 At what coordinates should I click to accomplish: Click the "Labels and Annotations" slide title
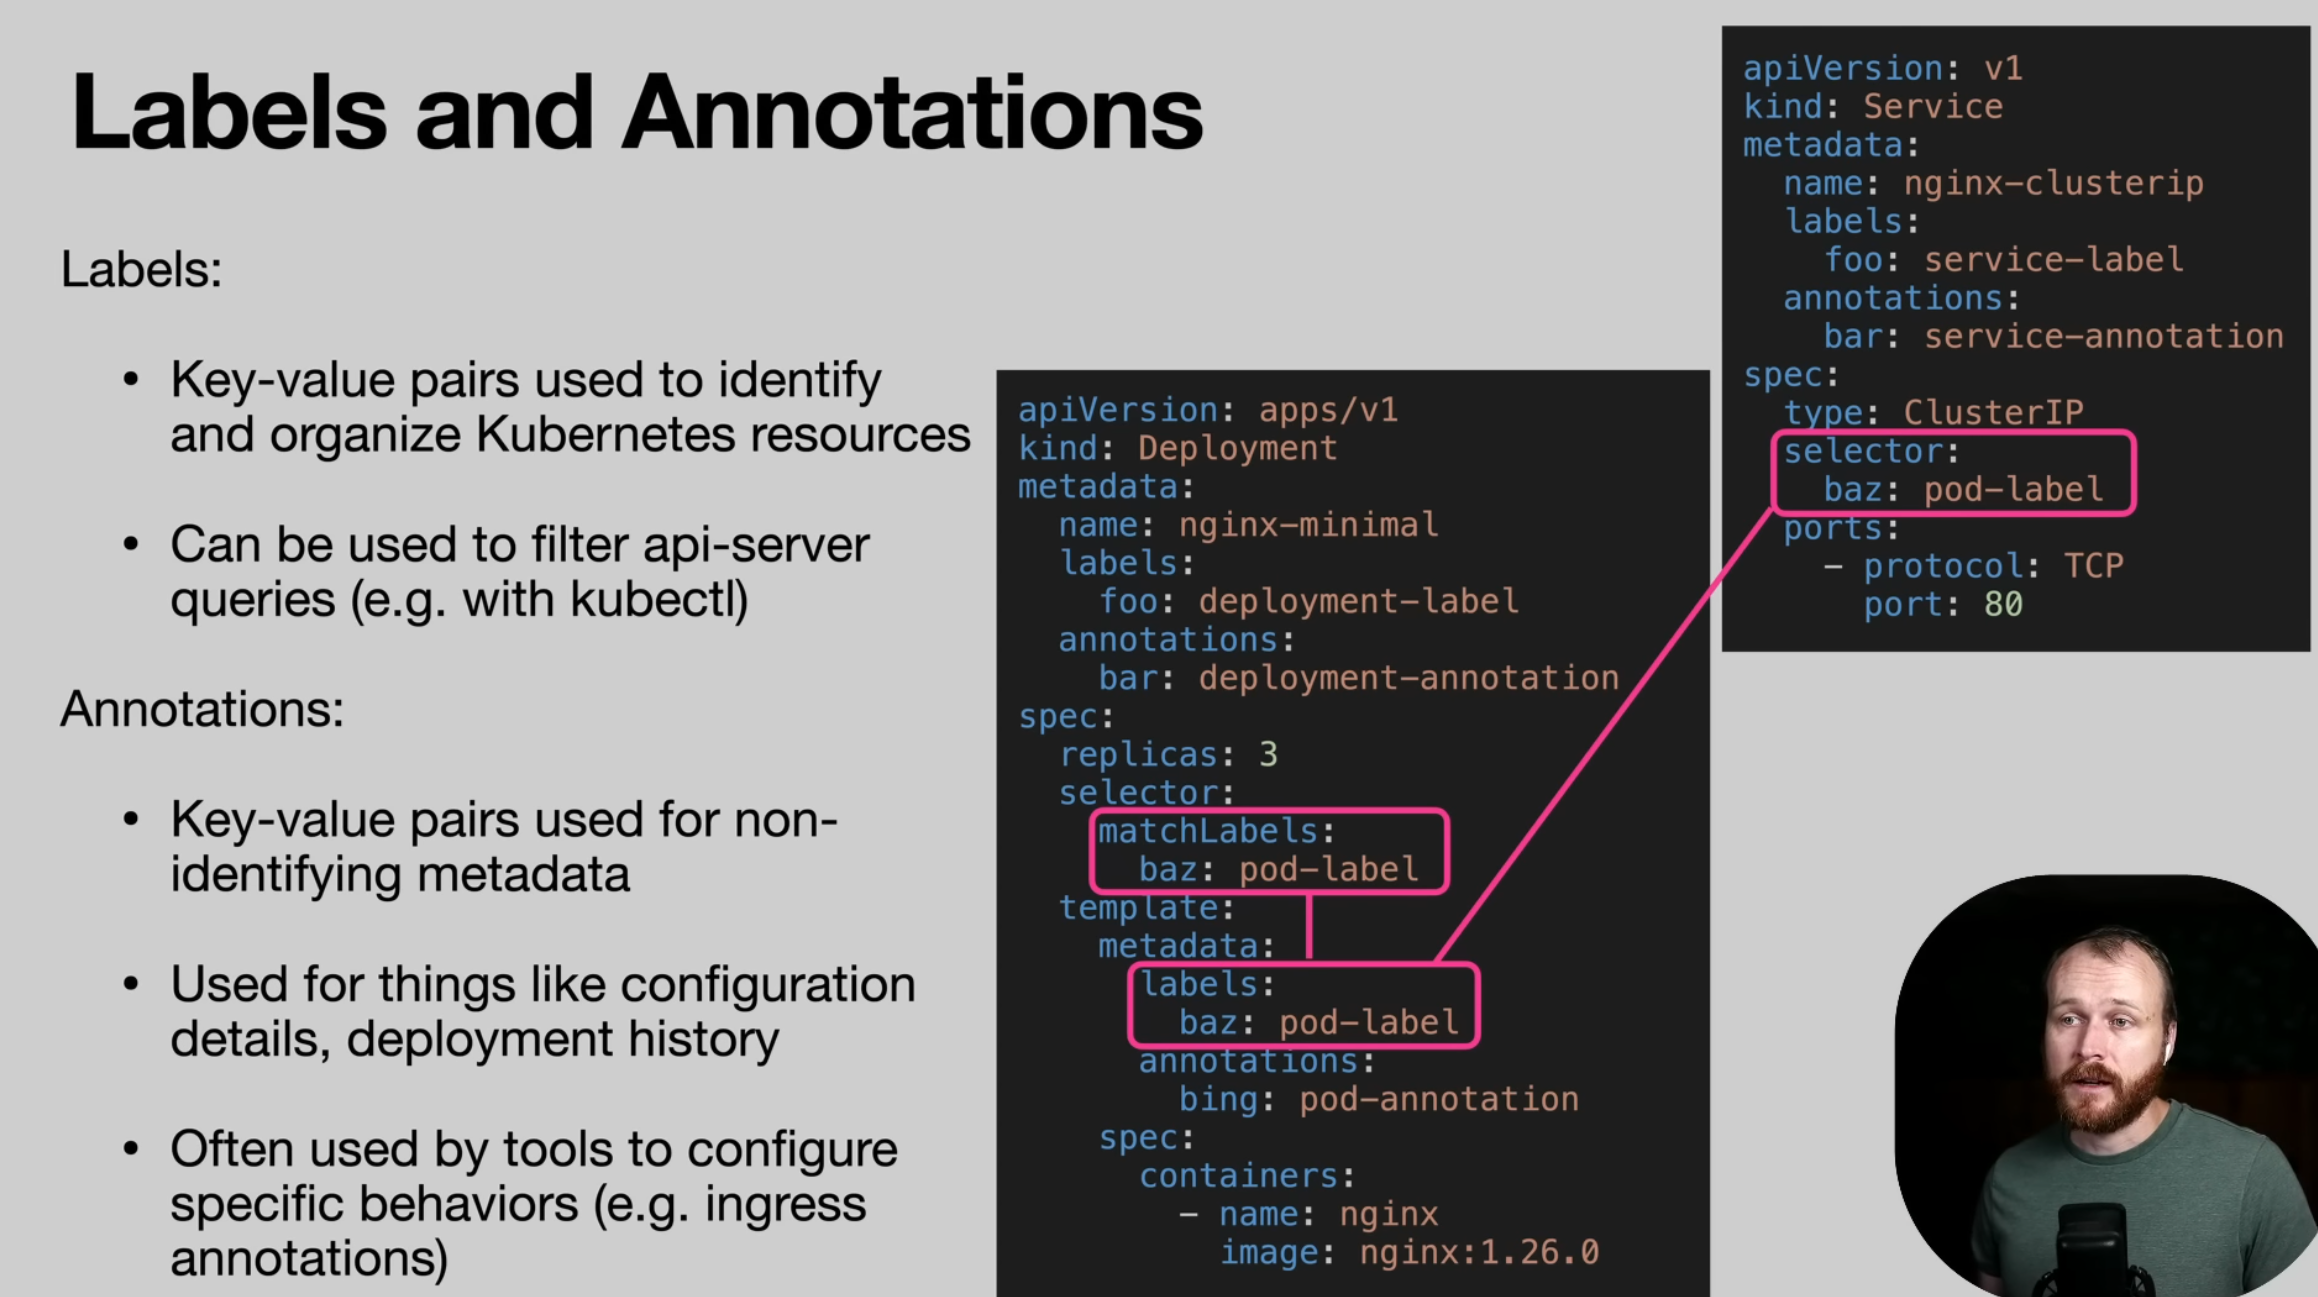(637, 113)
